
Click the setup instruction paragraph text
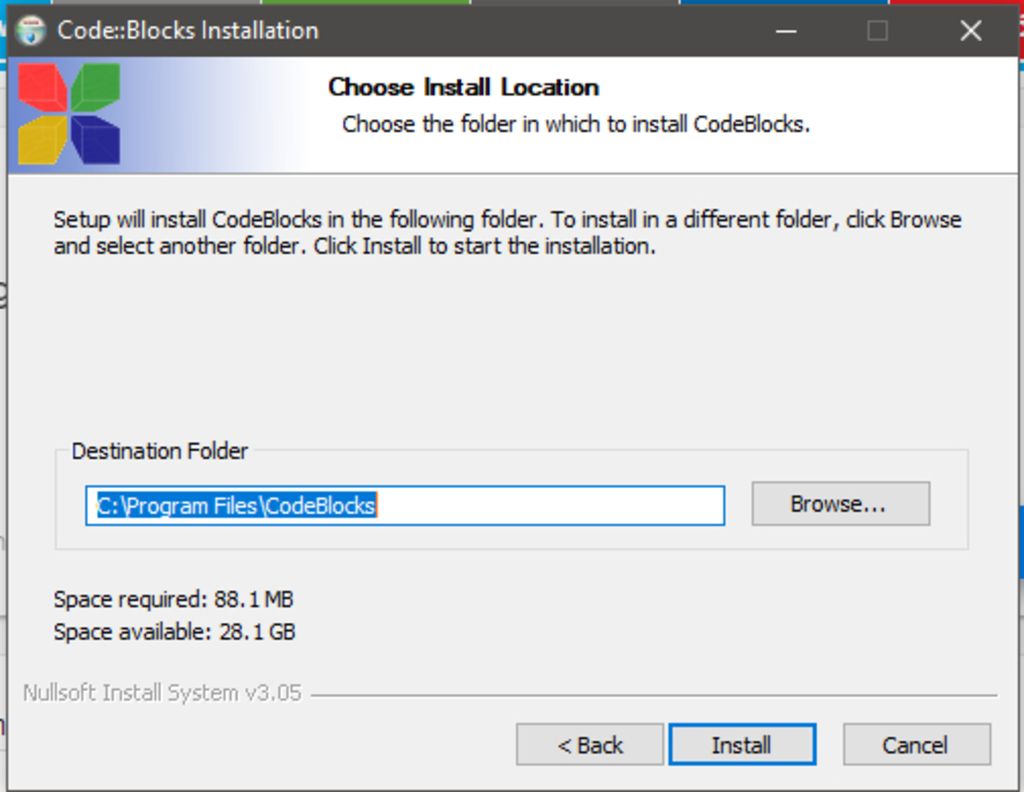pos(507,232)
